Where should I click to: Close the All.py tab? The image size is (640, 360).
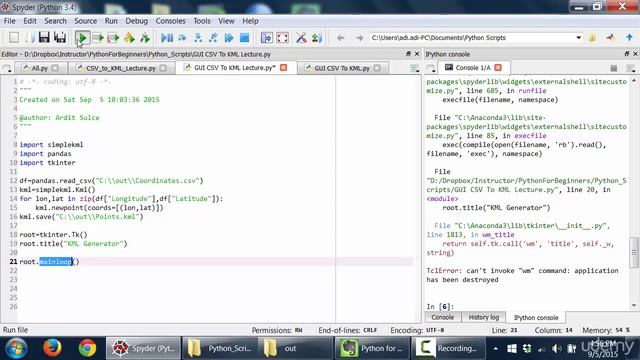55,68
